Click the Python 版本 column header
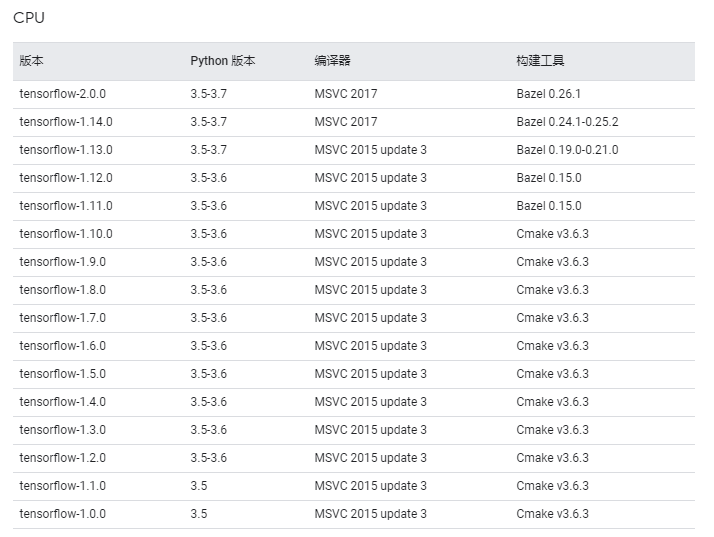 pos(223,61)
